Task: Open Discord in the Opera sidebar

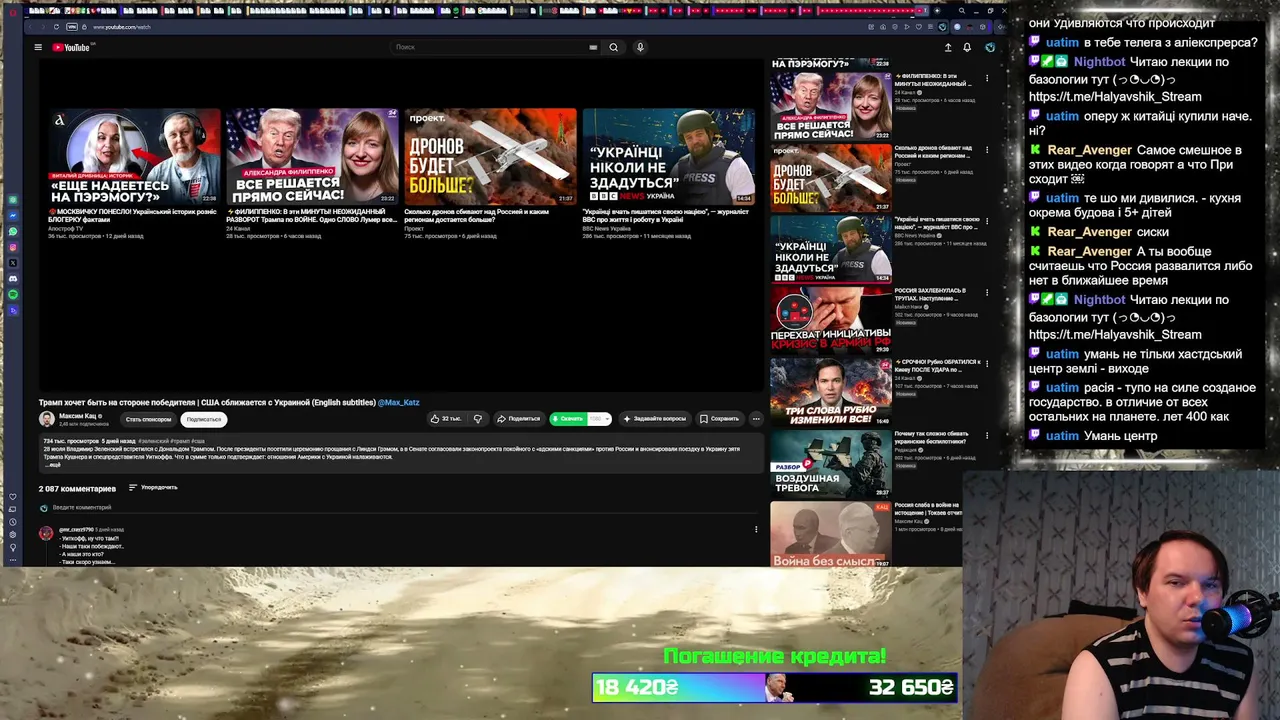Action: (13, 279)
